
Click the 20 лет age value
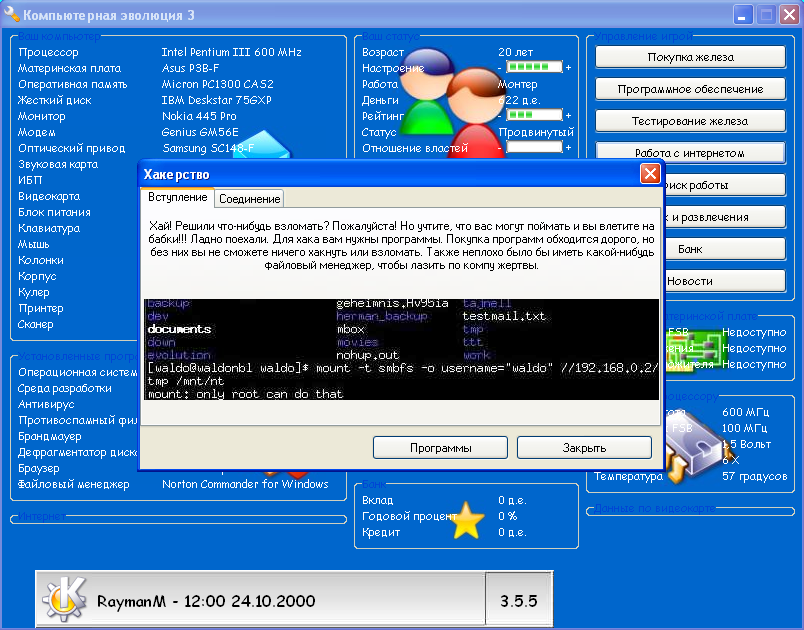515,52
